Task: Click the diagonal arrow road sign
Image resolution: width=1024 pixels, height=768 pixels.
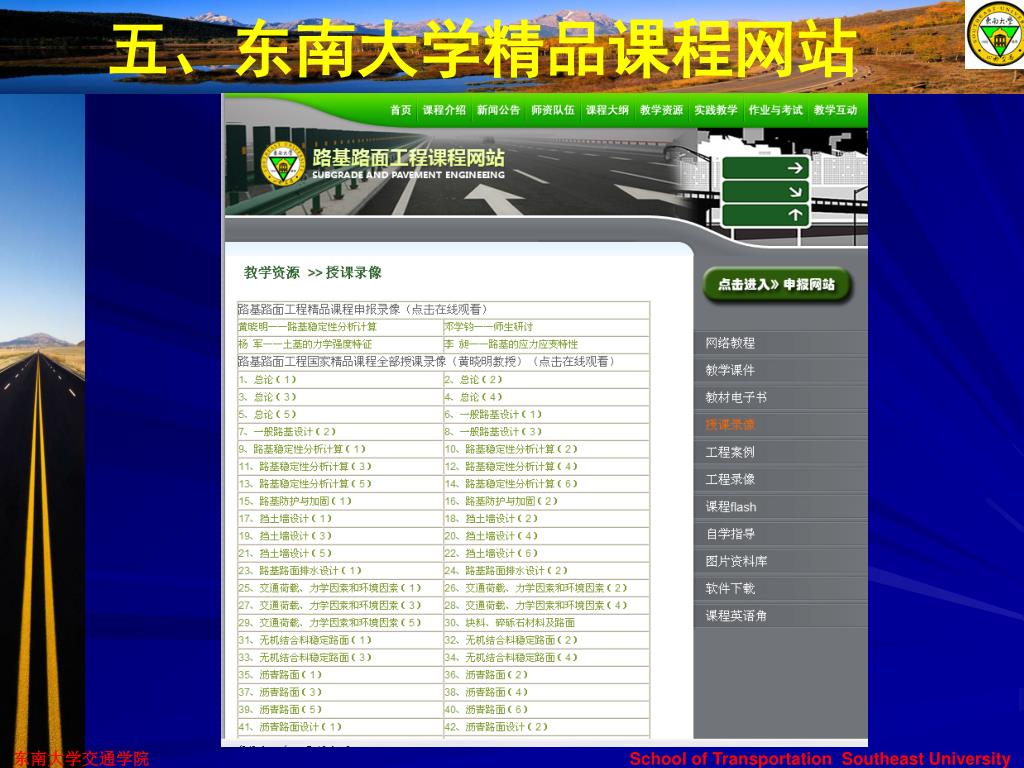Action: tap(765, 191)
